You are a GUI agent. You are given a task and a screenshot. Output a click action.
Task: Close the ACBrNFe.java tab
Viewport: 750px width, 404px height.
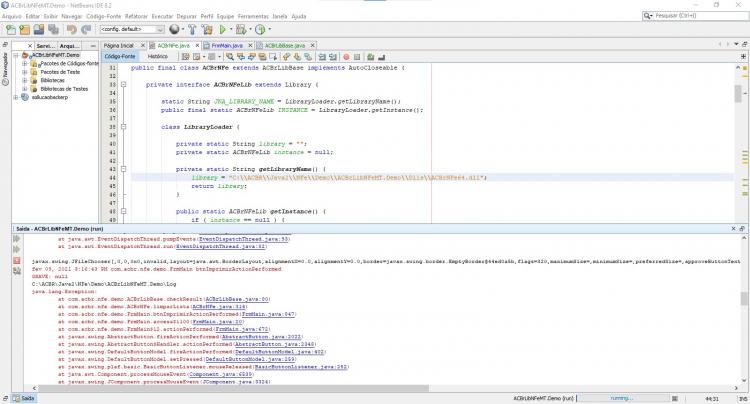click(x=197, y=45)
